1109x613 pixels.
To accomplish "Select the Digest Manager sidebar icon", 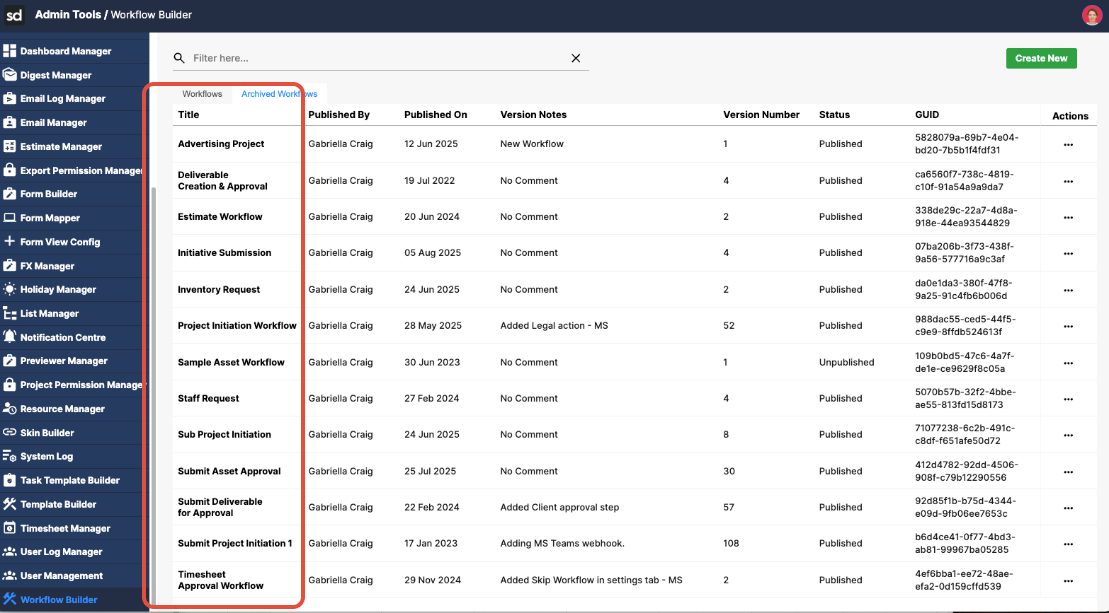I will (x=9, y=74).
